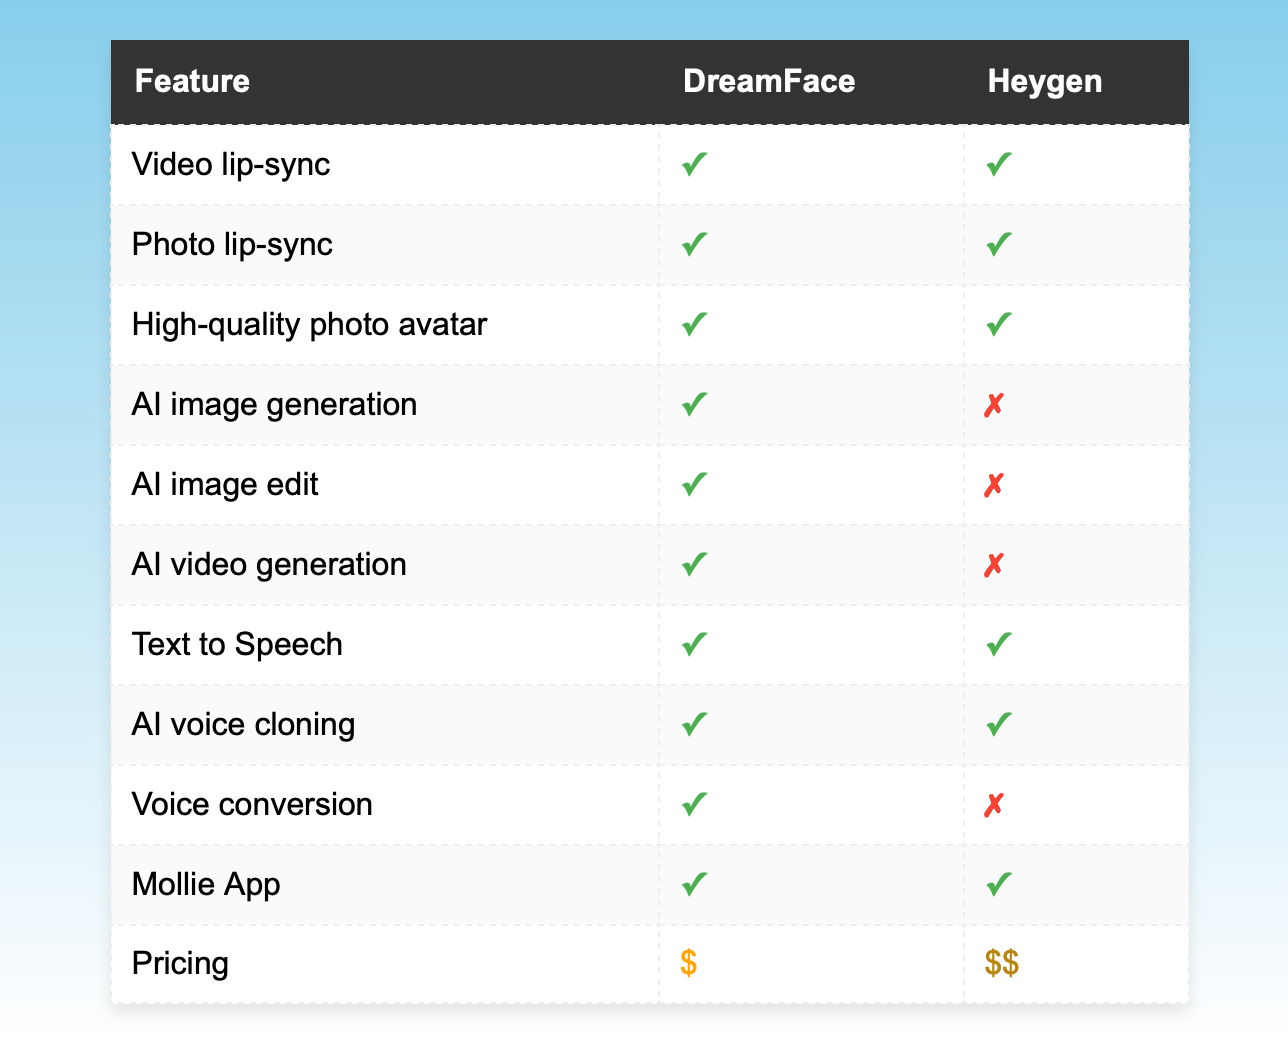Click DreamFace checkmark for Video lip-sync
Image resolution: width=1288 pixels, height=1044 pixels.
tap(694, 165)
